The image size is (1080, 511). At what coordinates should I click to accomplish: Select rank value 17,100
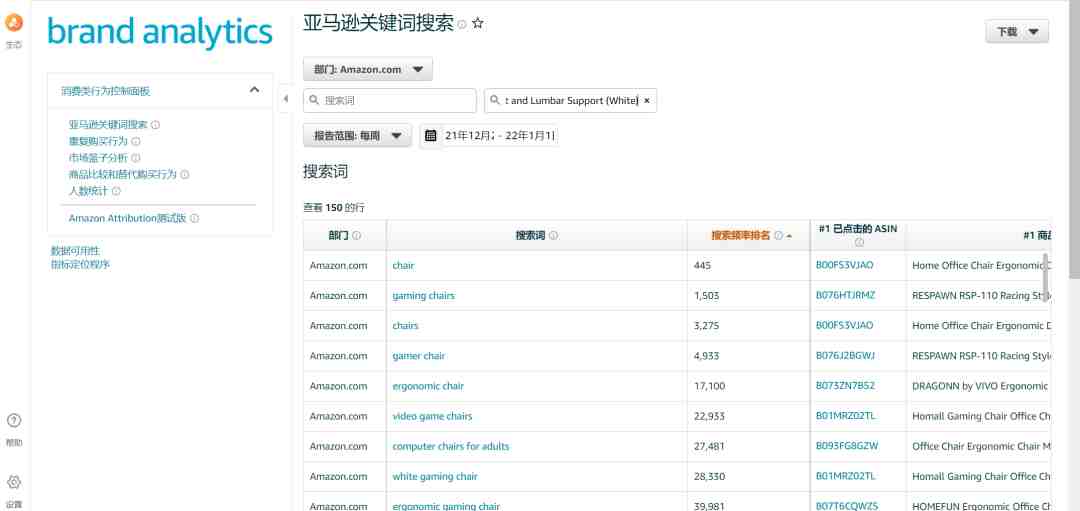point(709,386)
